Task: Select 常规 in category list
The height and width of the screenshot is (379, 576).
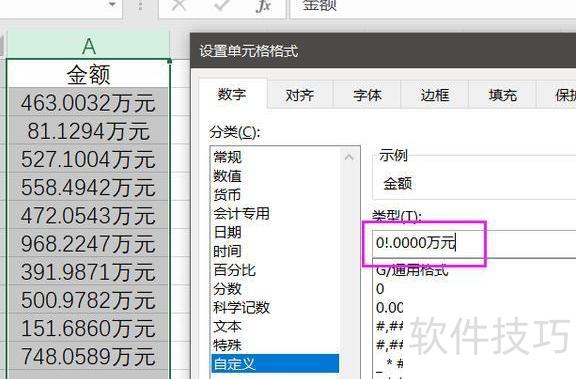Action: [x=275, y=157]
